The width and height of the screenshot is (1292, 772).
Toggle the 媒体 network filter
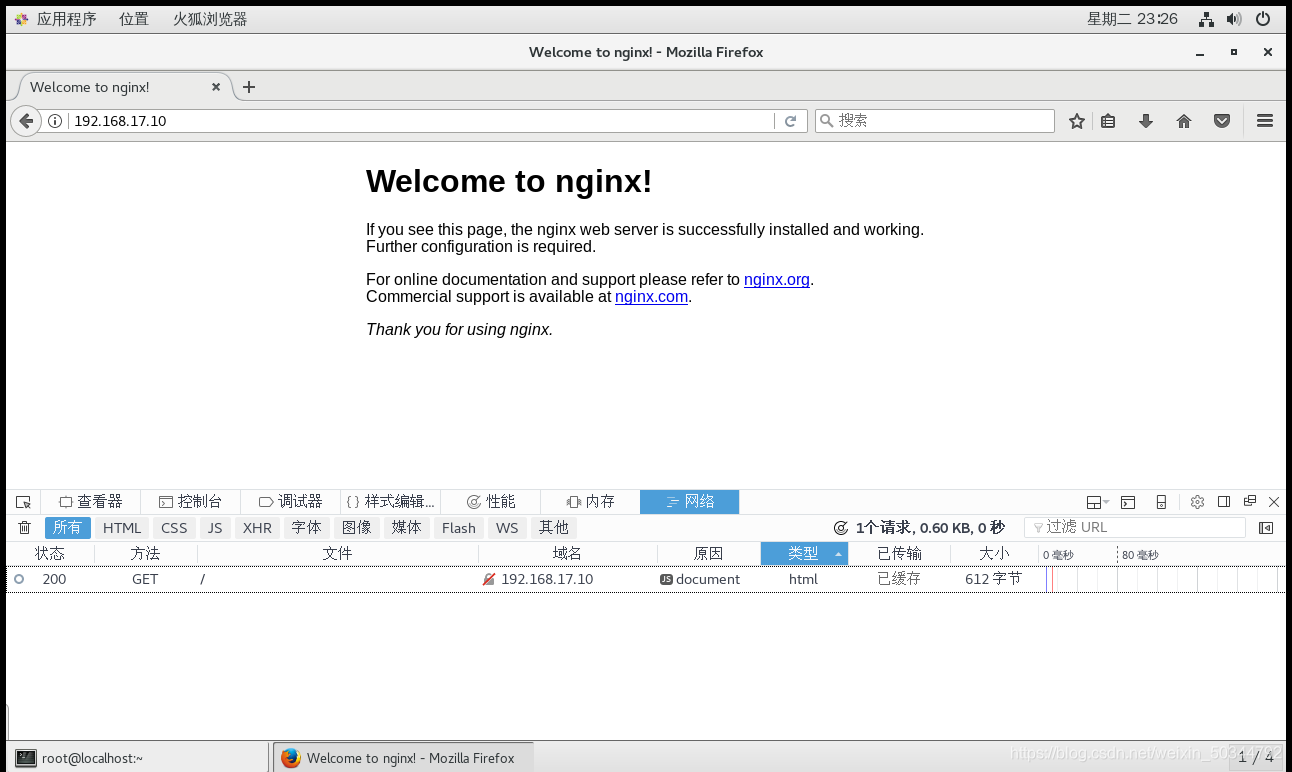pos(407,528)
